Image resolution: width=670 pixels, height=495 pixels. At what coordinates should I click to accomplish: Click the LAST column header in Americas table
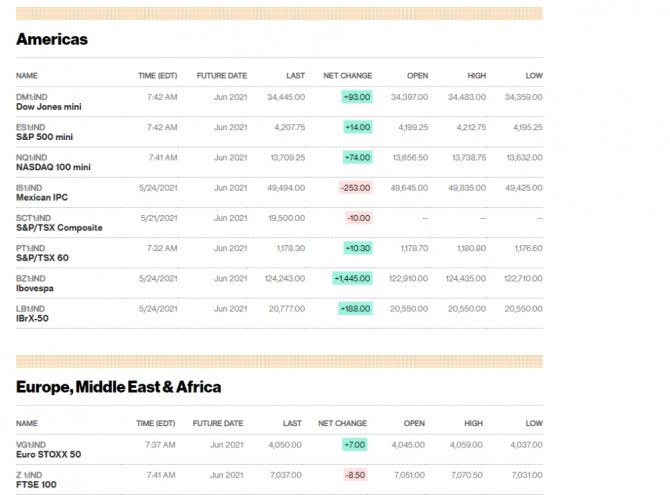click(x=294, y=75)
